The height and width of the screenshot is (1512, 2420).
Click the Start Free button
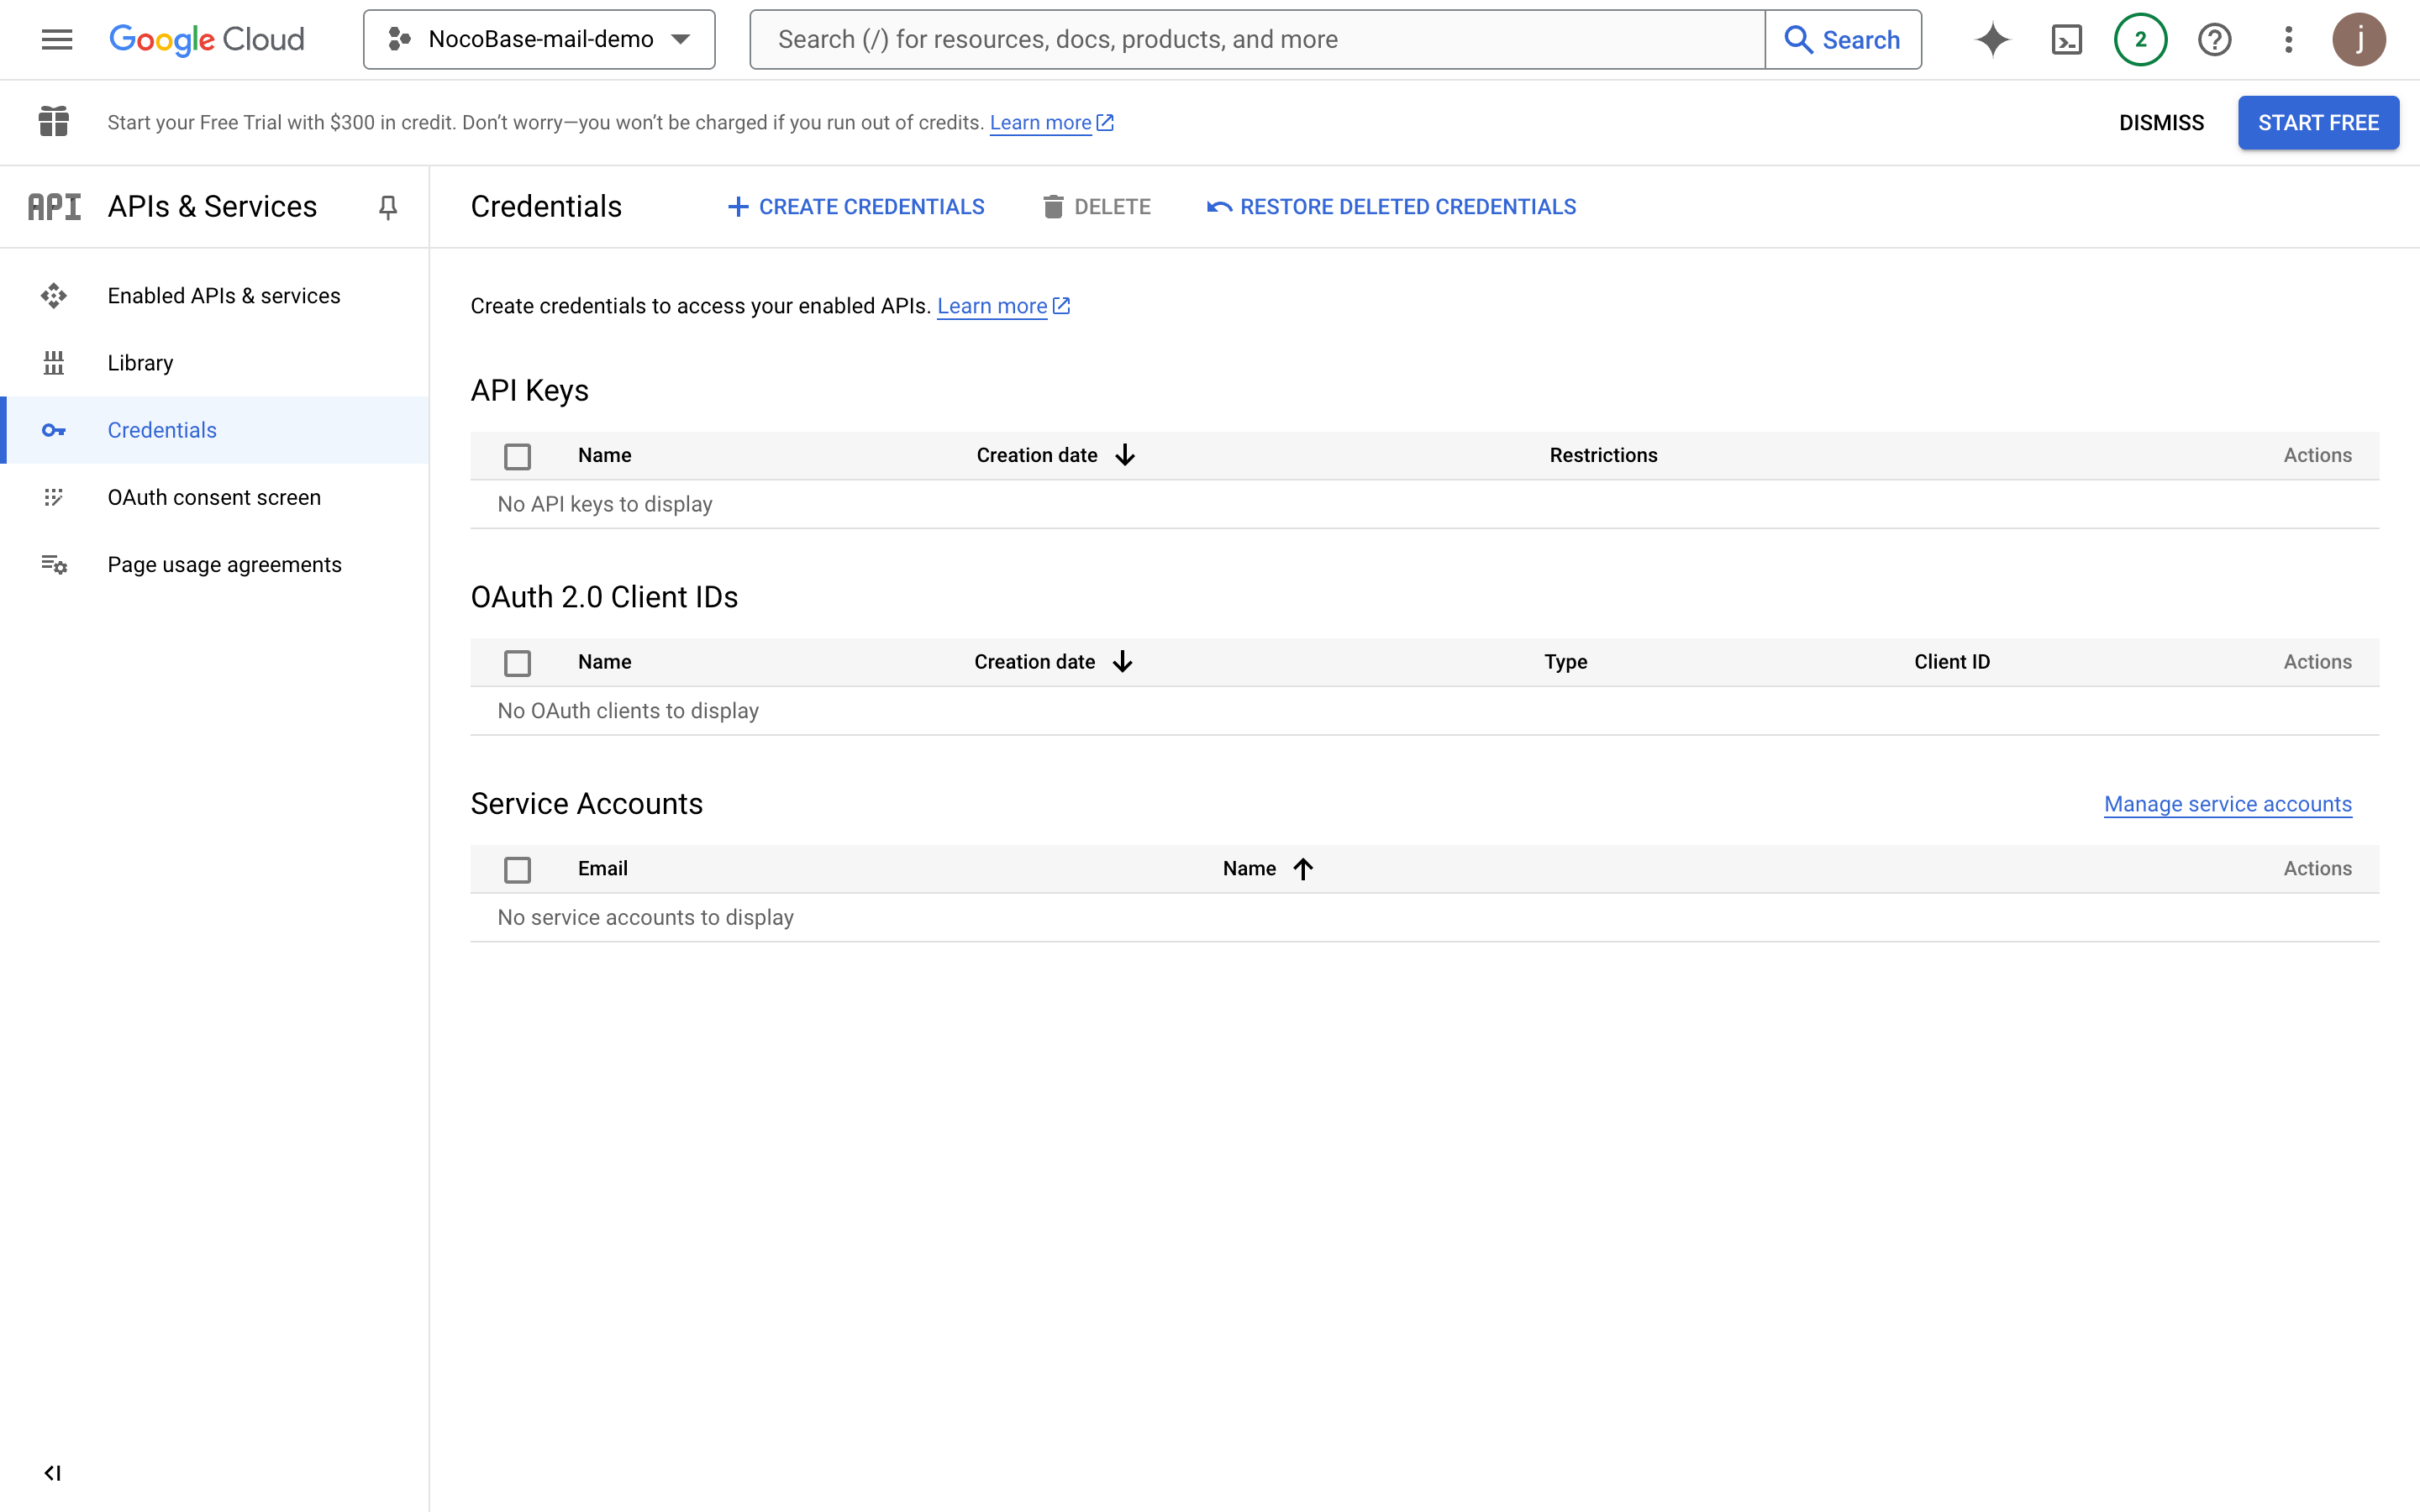coord(2317,123)
